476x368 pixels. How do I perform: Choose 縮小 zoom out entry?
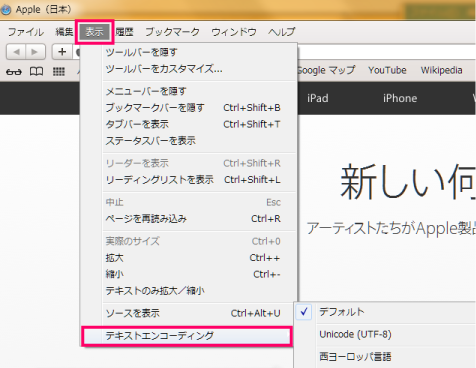199,274
